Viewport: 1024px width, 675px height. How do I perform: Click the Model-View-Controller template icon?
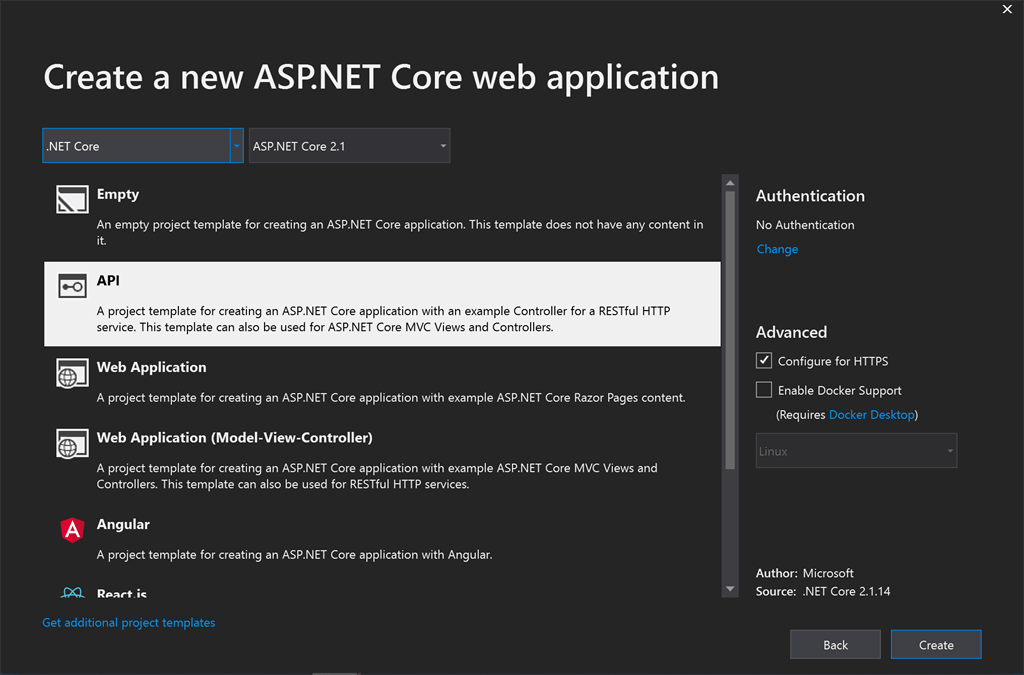pyautogui.click(x=72, y=444)
